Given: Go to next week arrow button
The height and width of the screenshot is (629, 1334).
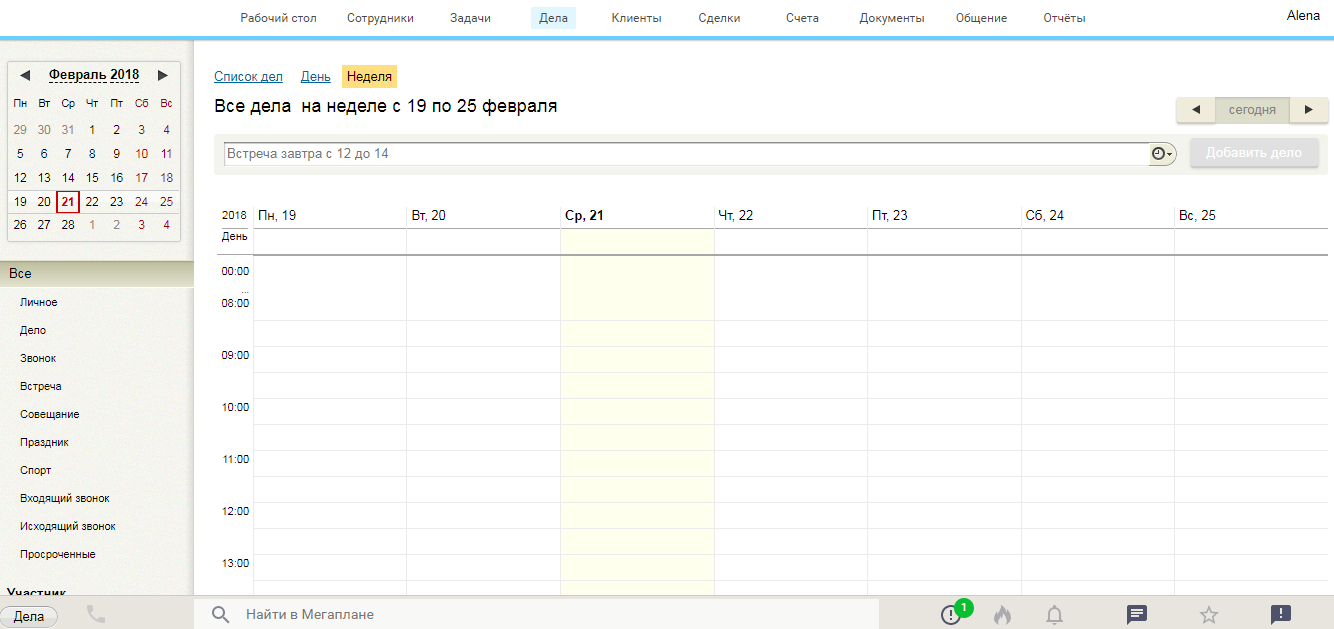Looking at the screenshot, I should [1309, 110].
